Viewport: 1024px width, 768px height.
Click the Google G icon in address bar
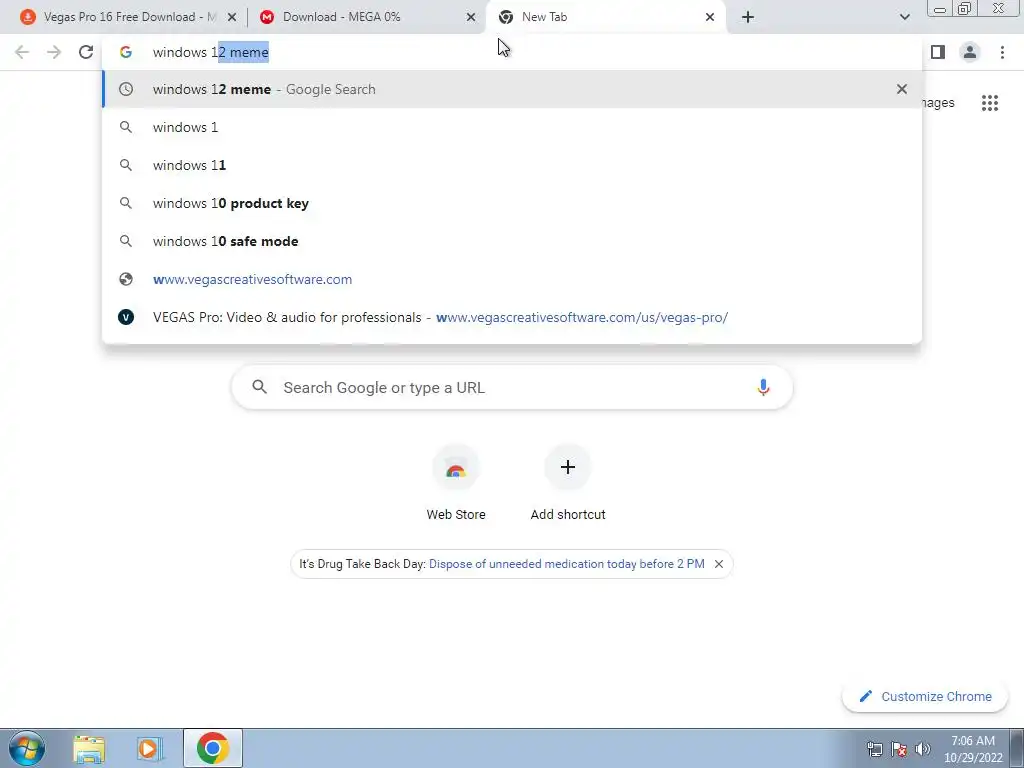pos(126,52)
